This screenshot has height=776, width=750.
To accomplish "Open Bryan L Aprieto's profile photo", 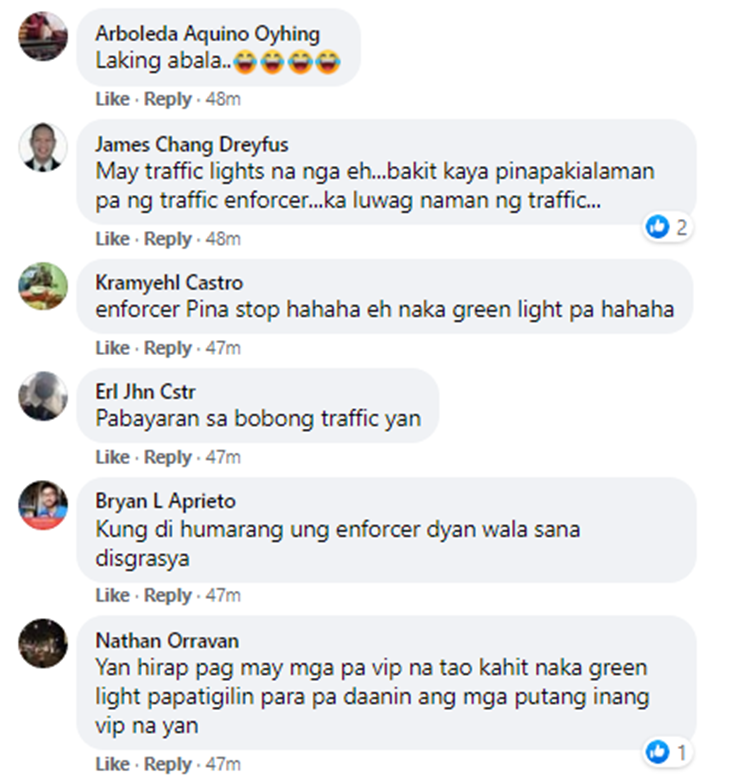I will (x=43, y=505).
